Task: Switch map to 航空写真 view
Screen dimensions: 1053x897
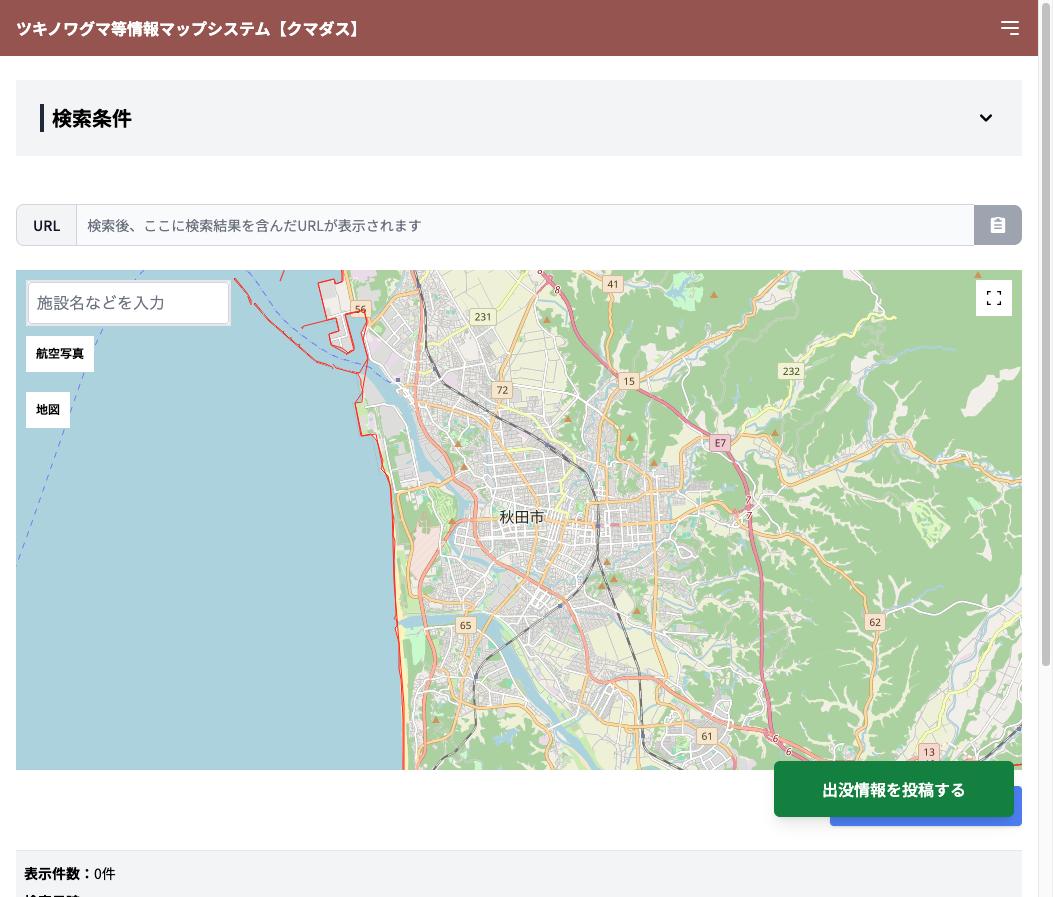Action: (60, 354)
